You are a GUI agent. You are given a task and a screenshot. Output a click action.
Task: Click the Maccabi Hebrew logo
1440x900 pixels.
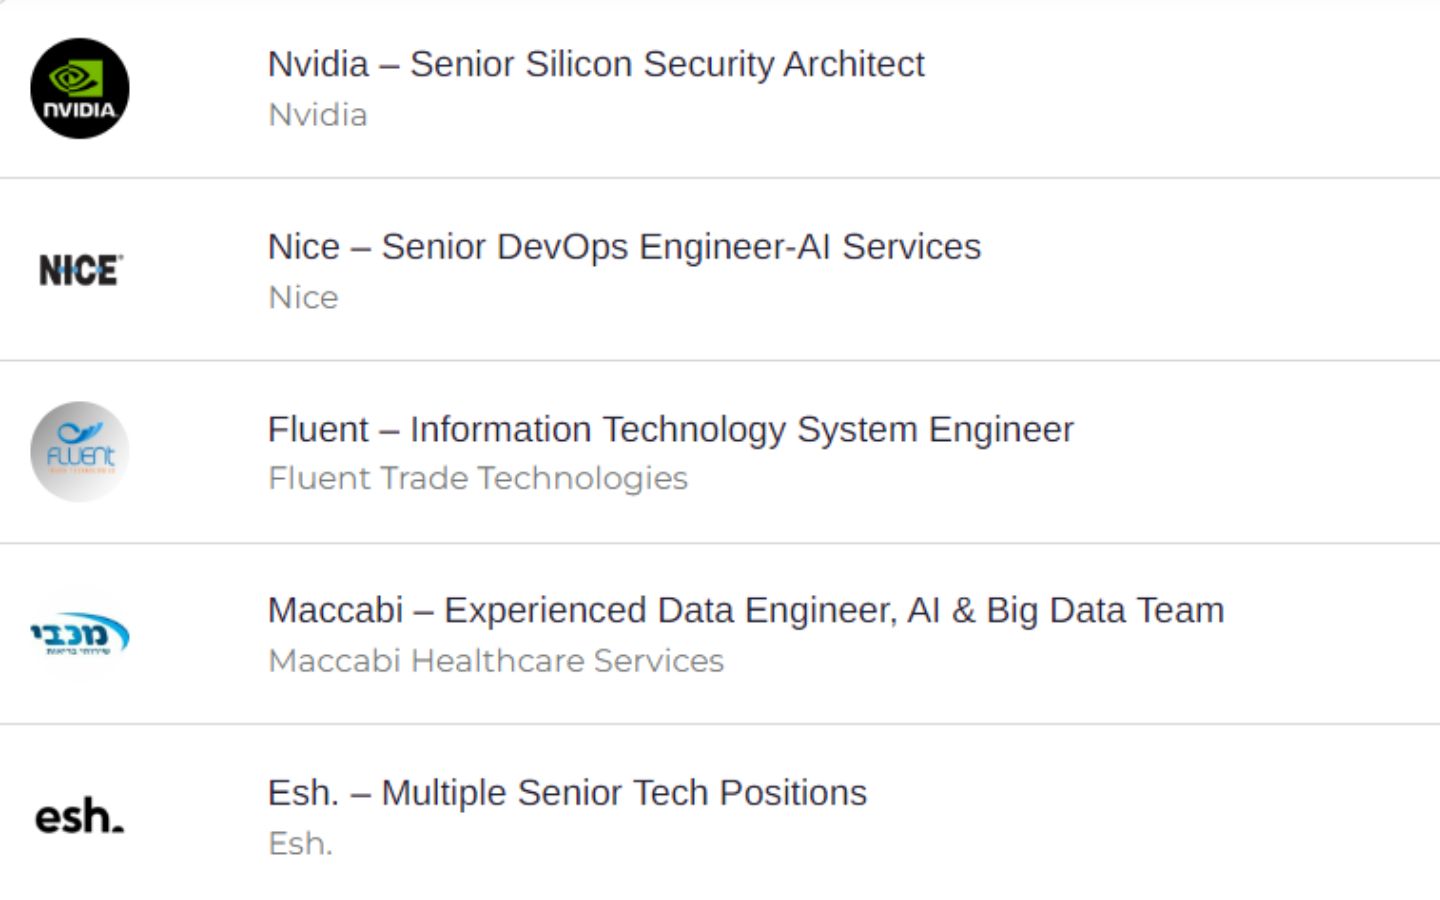coord(80,634)
